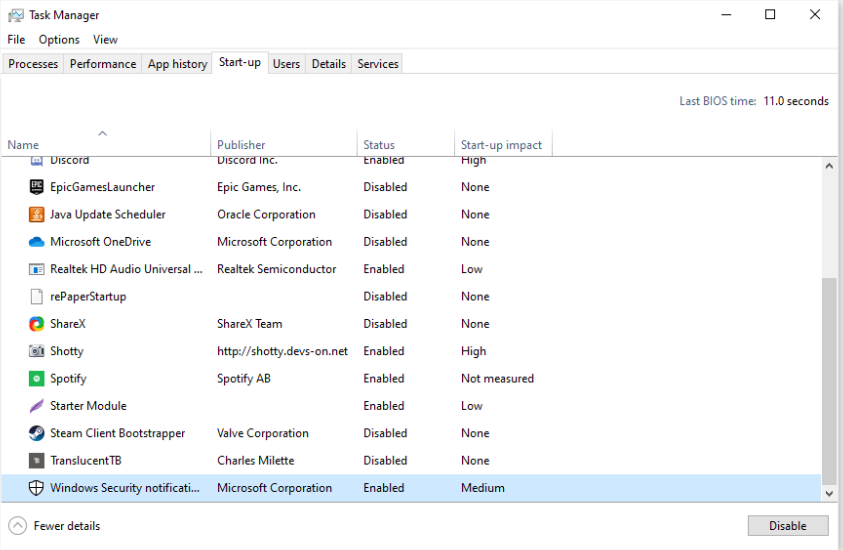Select the Spotify row name
This screenshot has width=843, height=550.
(68, 378)
